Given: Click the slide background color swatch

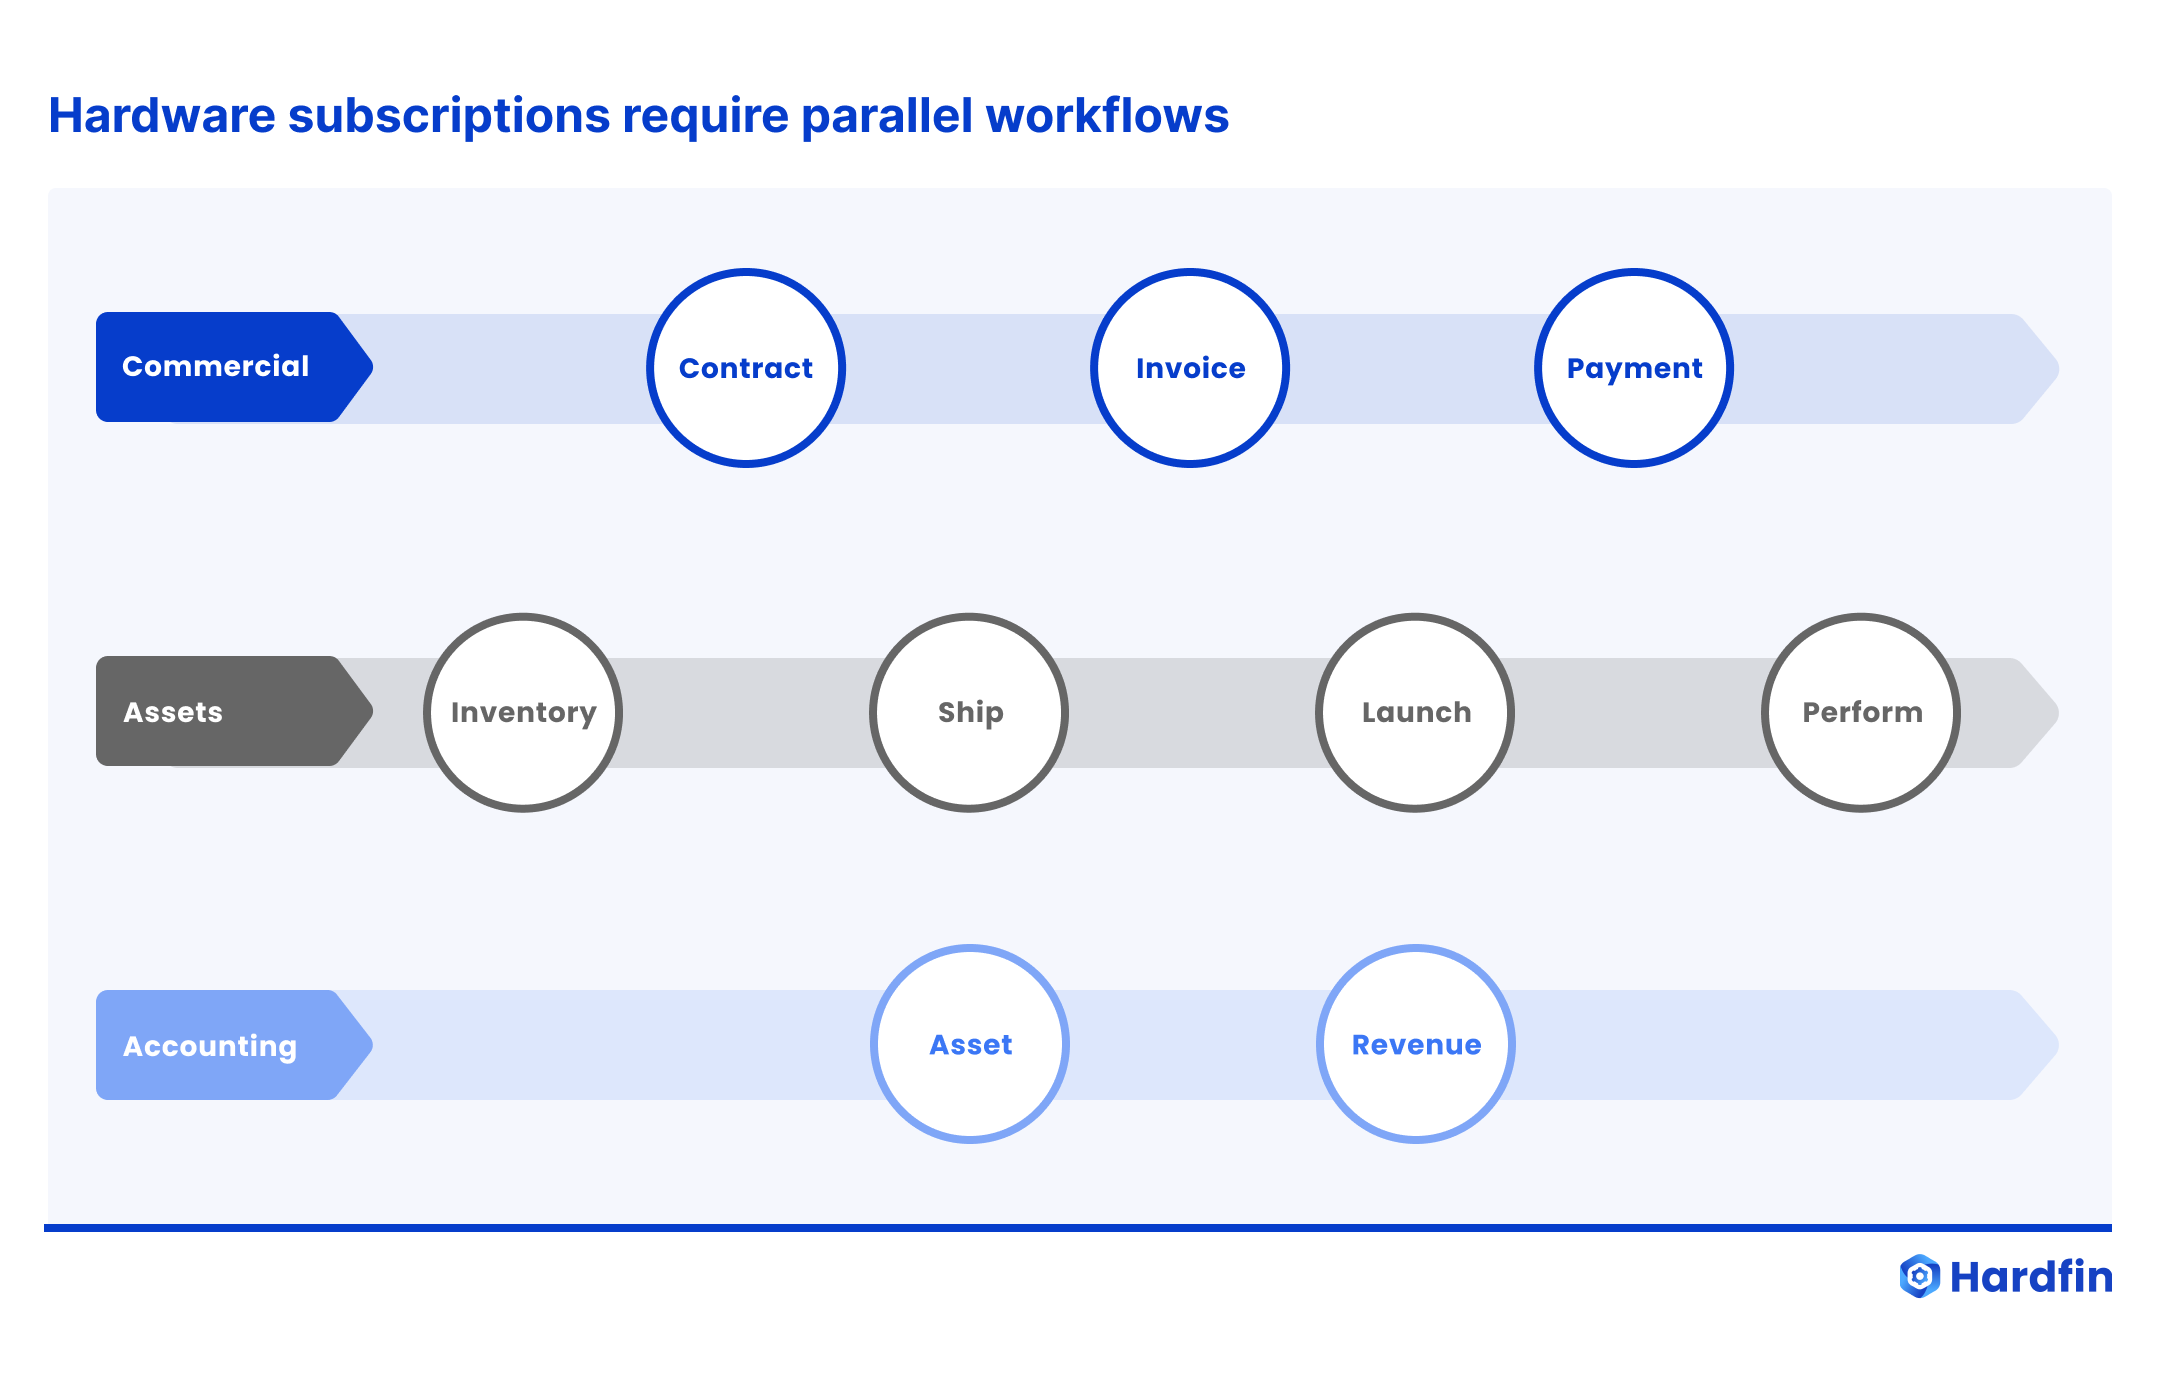Looking at the screenshot, I should (1080, 689).
